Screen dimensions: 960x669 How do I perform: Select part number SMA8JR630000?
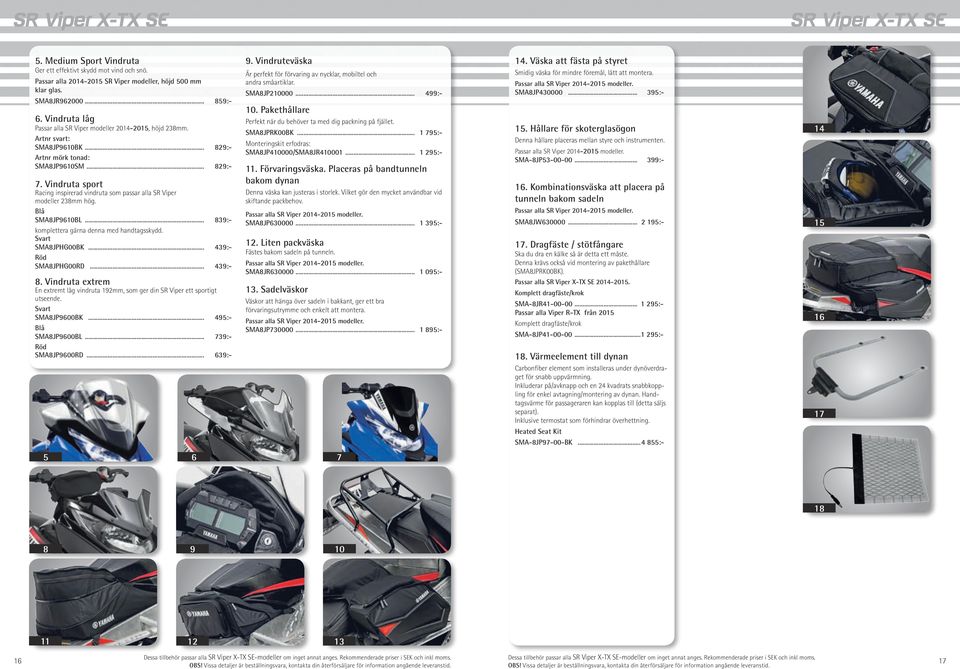(269, 272)
